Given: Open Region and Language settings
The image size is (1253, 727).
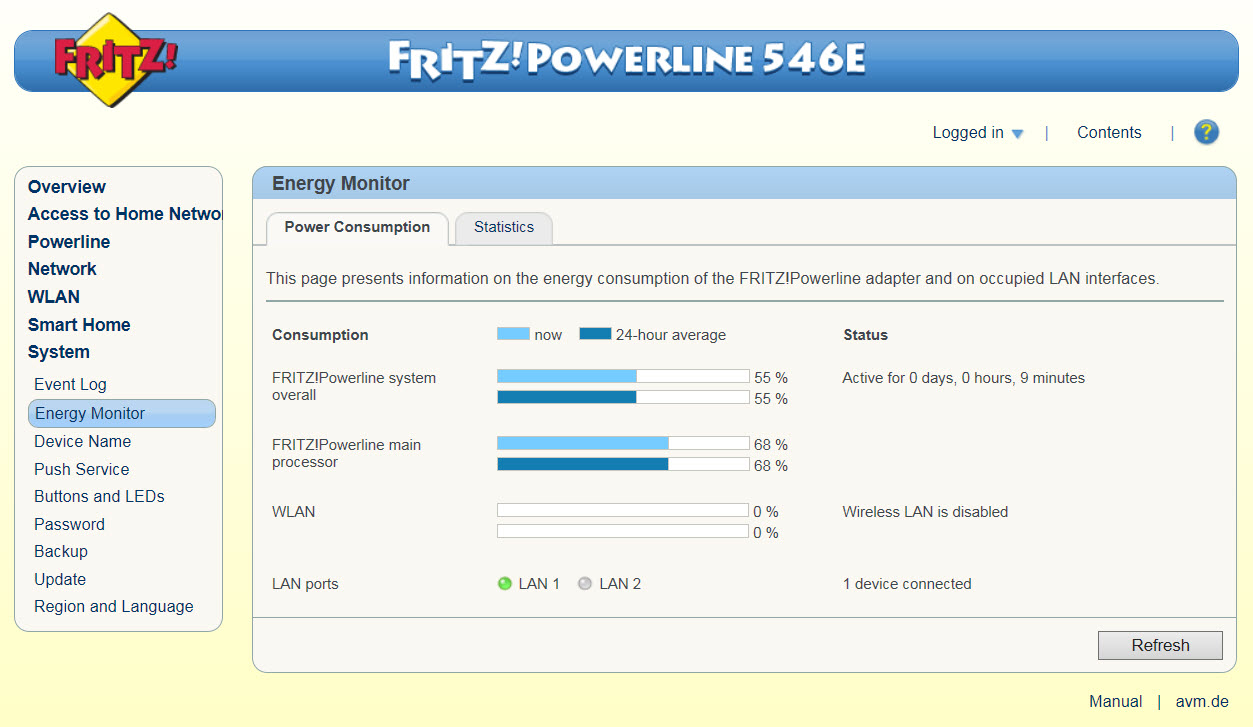Looking at the screenshot, I should [x=114, y=606].
